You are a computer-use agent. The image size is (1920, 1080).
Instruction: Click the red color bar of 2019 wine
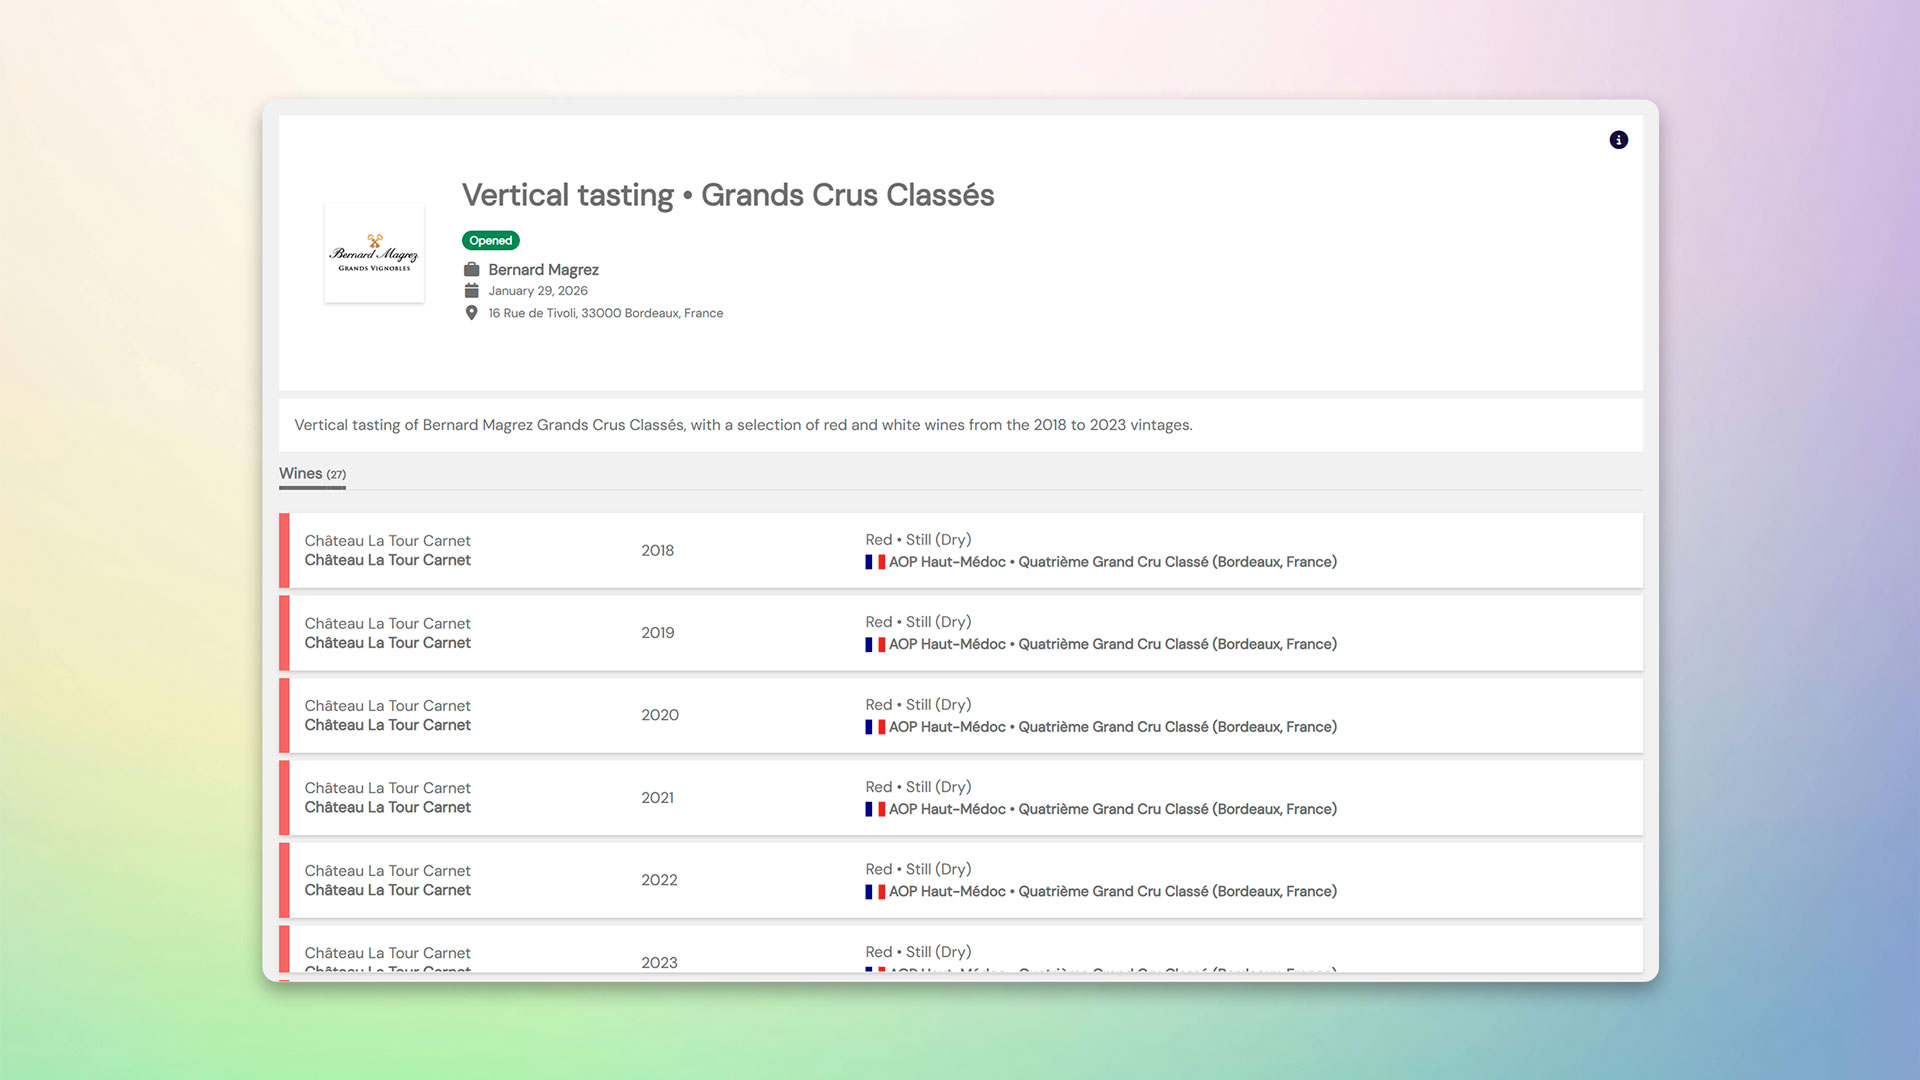[x=284, y=633]
